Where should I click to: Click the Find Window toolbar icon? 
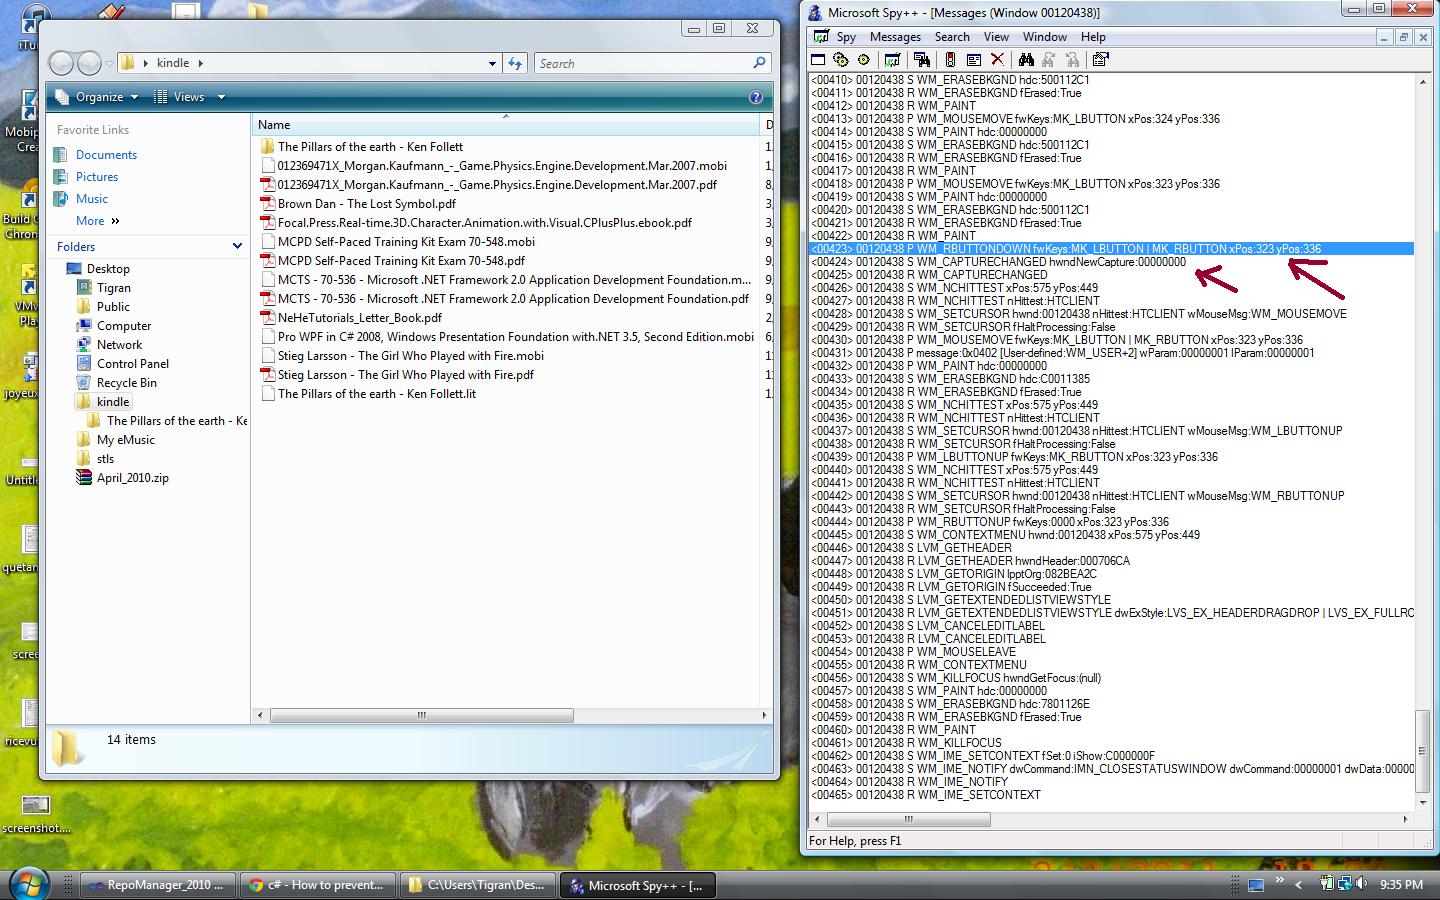pyautogui.click(x=922, y=59)
